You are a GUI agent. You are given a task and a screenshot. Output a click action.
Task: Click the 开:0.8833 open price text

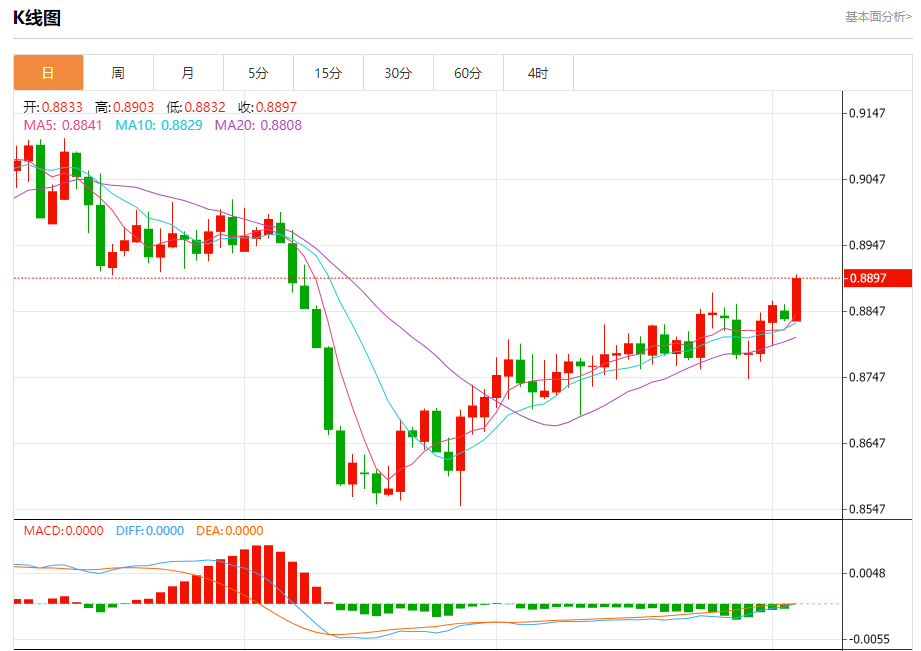click(53, 107)
